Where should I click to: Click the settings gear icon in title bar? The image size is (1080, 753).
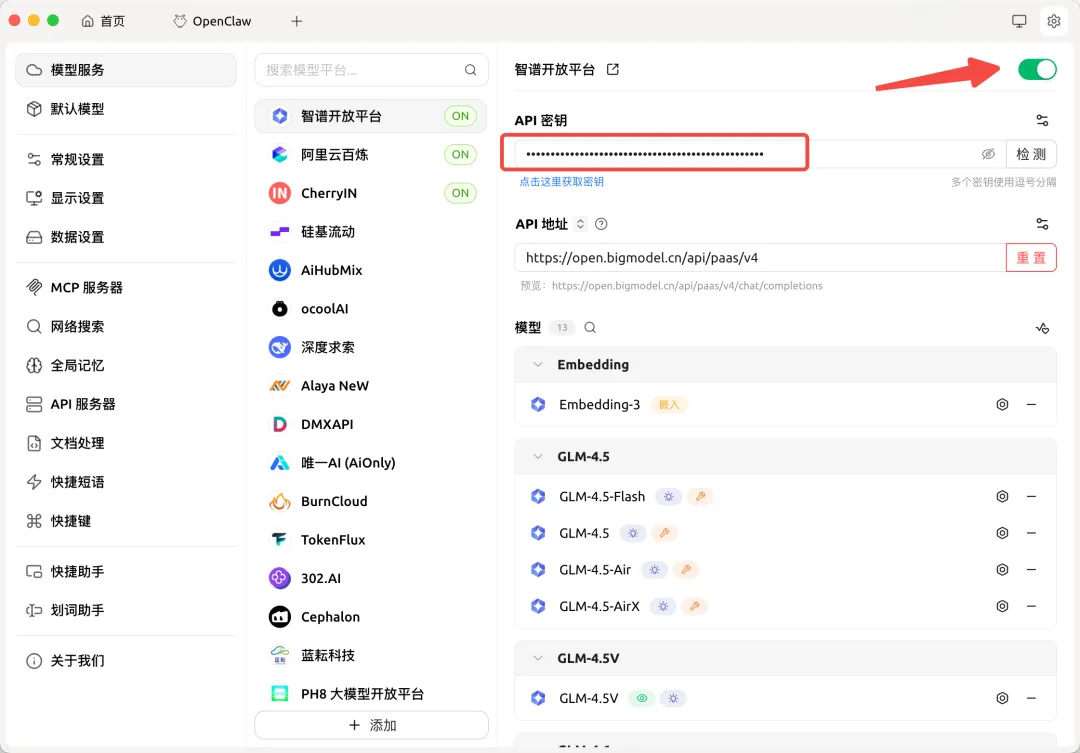tap(1053, 21)
